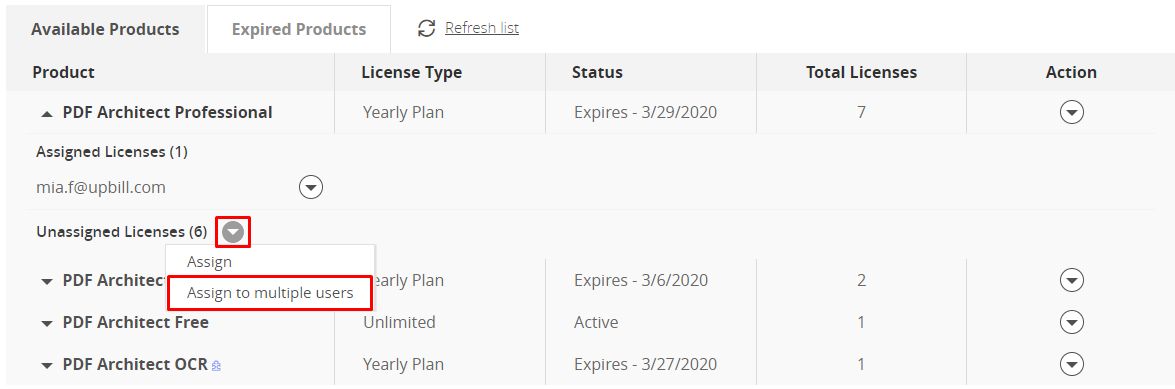Choose Assign to multiple users option
The width and height of the screenshot is (1175, 389).
click(270, 293)
